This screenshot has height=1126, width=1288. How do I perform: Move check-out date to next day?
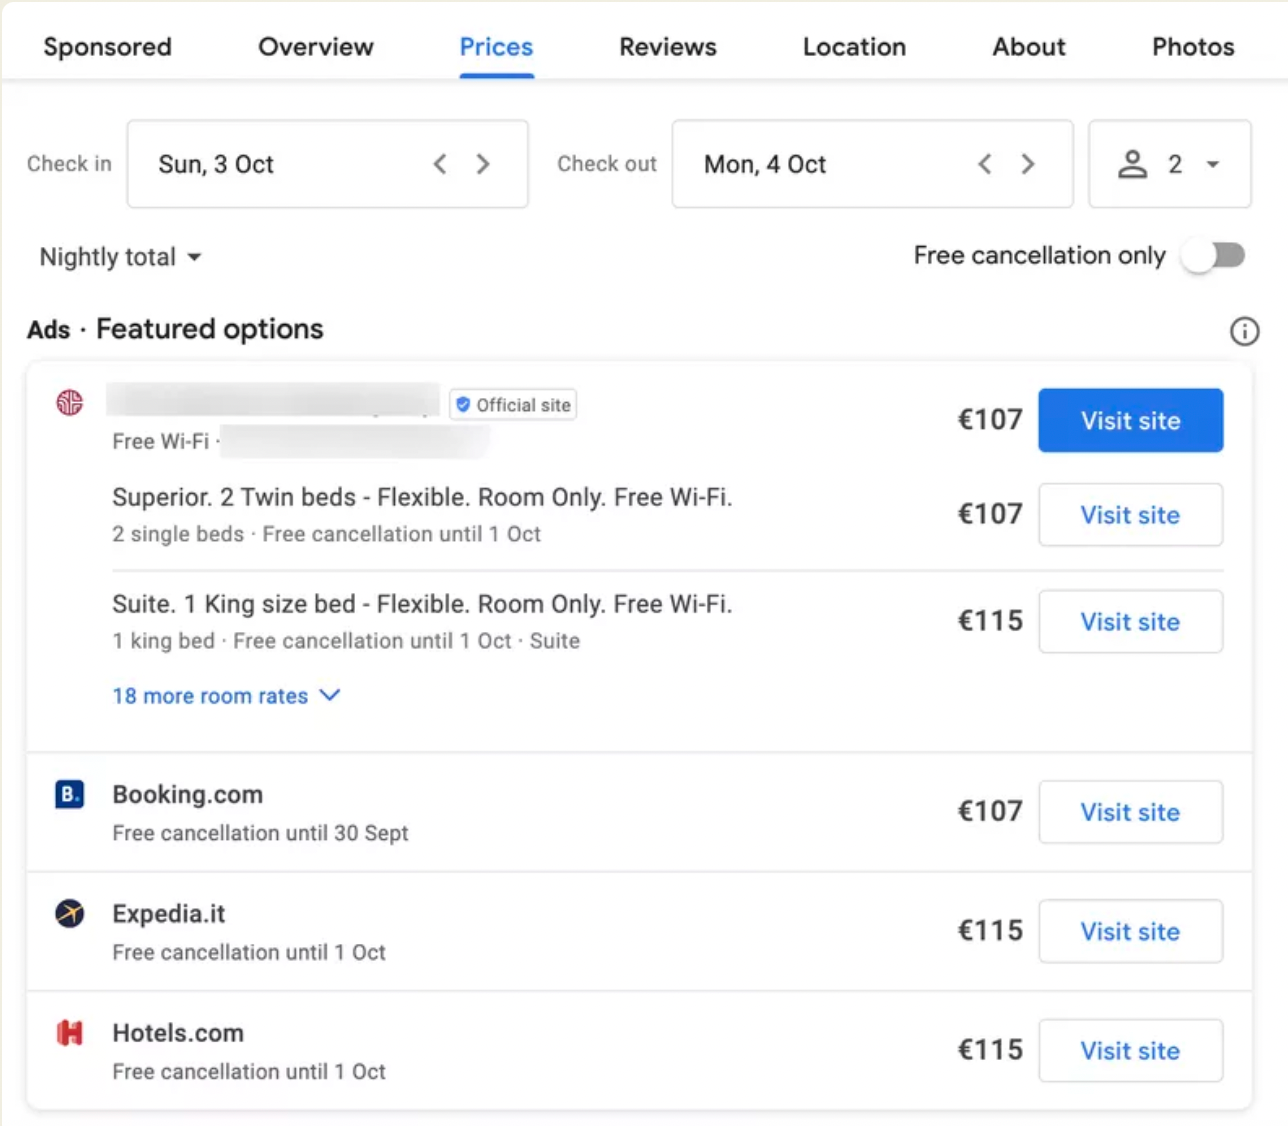pos(1028,164)
